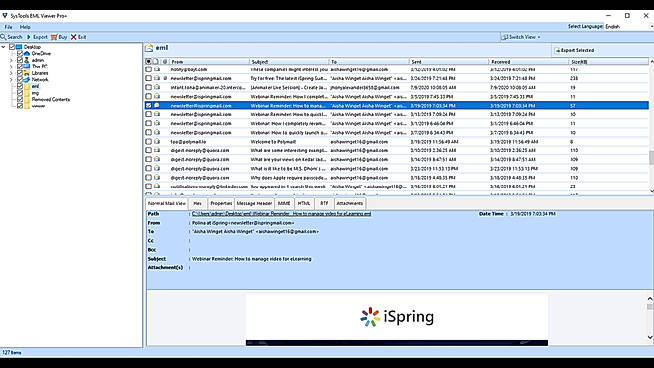Check the notify@bayt.com email checkbox
The width and height of the screenshot is (654, 368).
[x=148, y=69]
